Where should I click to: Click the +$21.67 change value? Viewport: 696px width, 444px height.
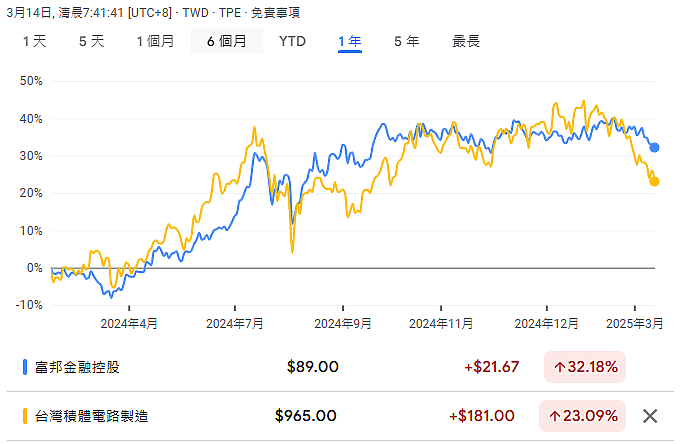(x=491, y=367)
